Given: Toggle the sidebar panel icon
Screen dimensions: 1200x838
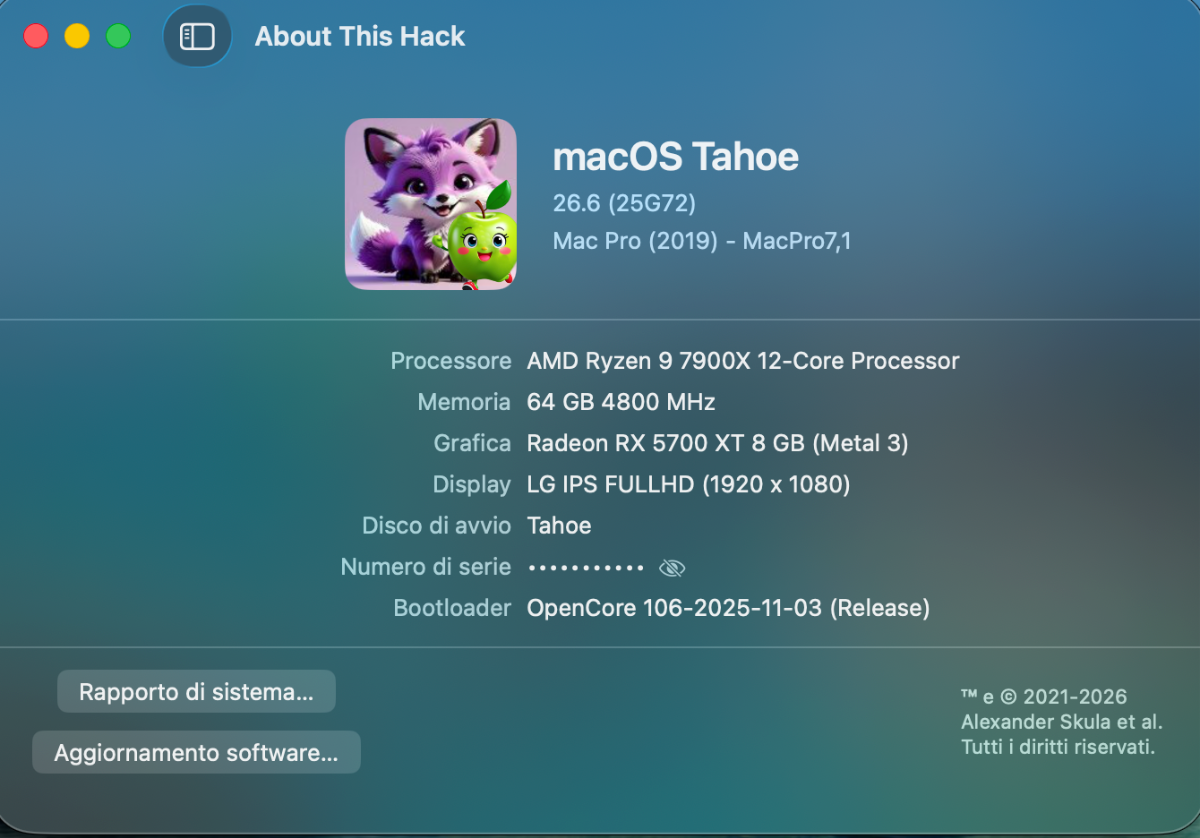Looking at the screenshot, I should point(197,37).
